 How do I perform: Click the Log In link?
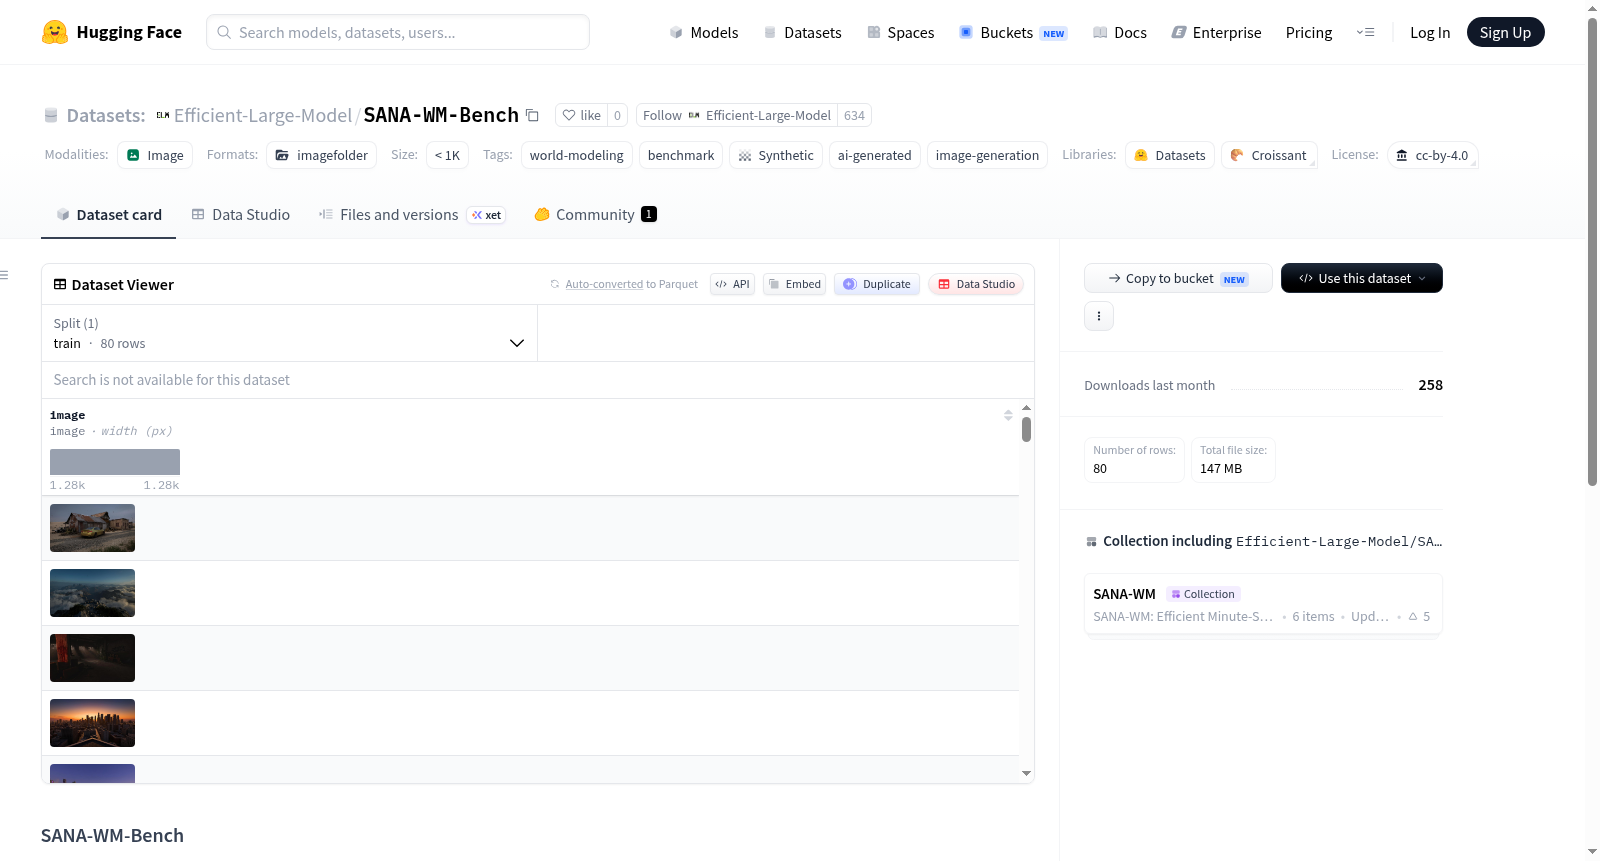pos(1430,32)
